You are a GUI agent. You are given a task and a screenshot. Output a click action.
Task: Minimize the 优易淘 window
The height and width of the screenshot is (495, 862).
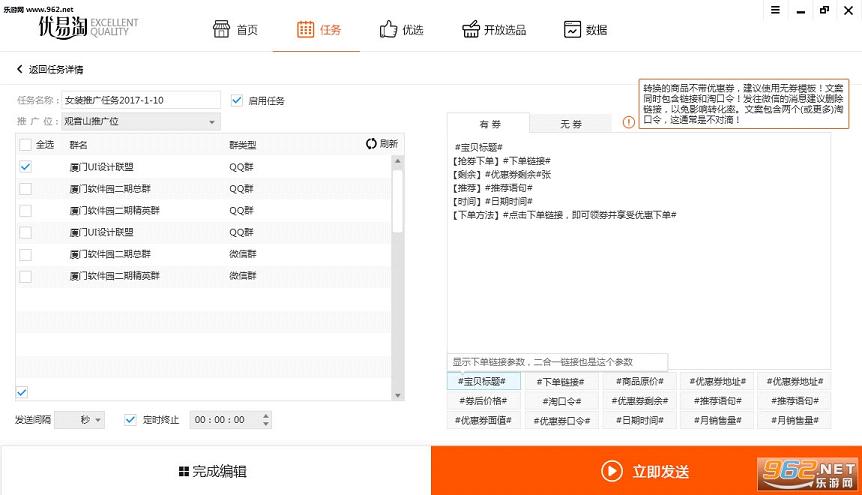pos(800,11)
